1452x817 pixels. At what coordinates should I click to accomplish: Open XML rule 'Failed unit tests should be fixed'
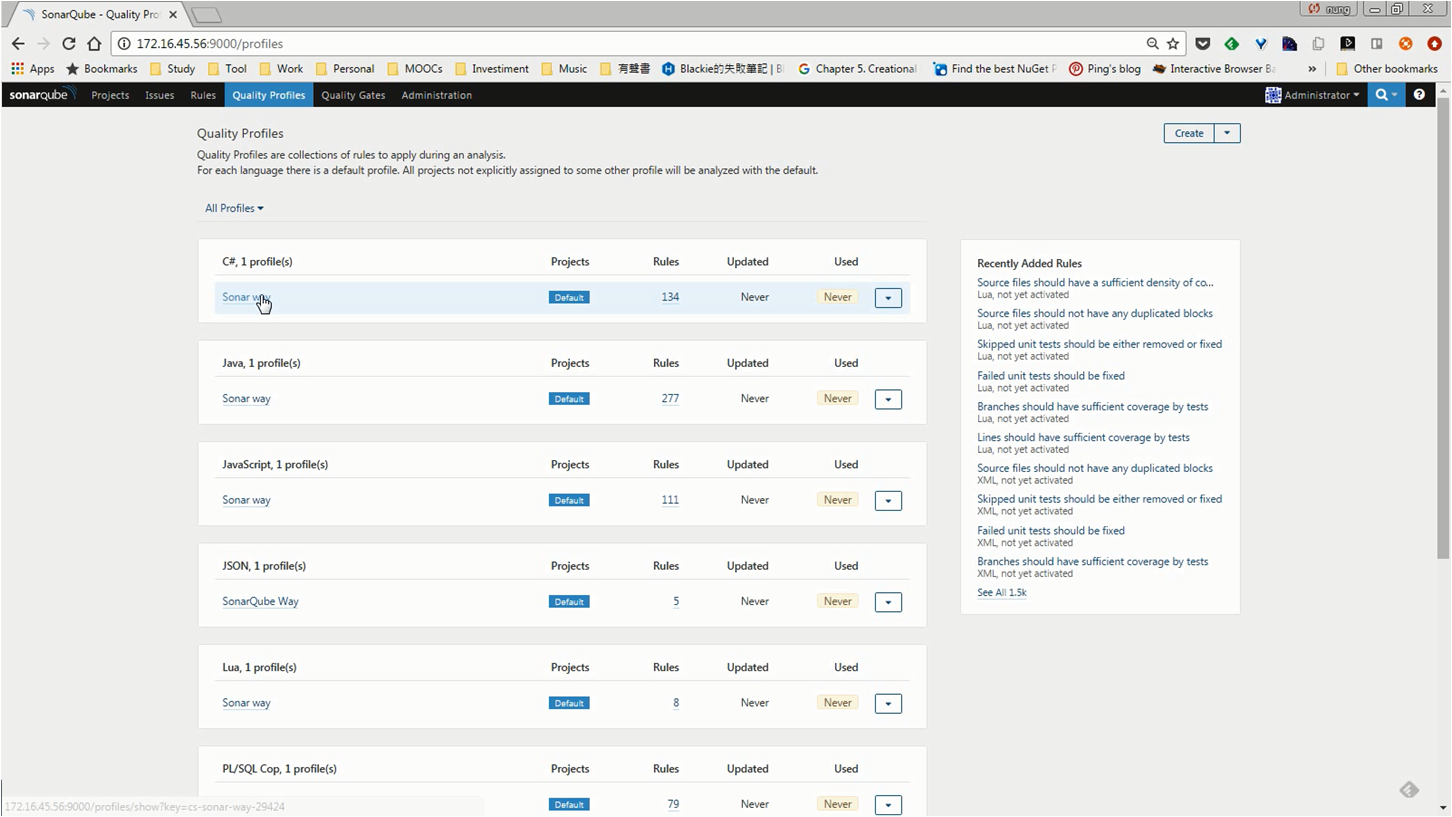click(x=1051, y=530)
